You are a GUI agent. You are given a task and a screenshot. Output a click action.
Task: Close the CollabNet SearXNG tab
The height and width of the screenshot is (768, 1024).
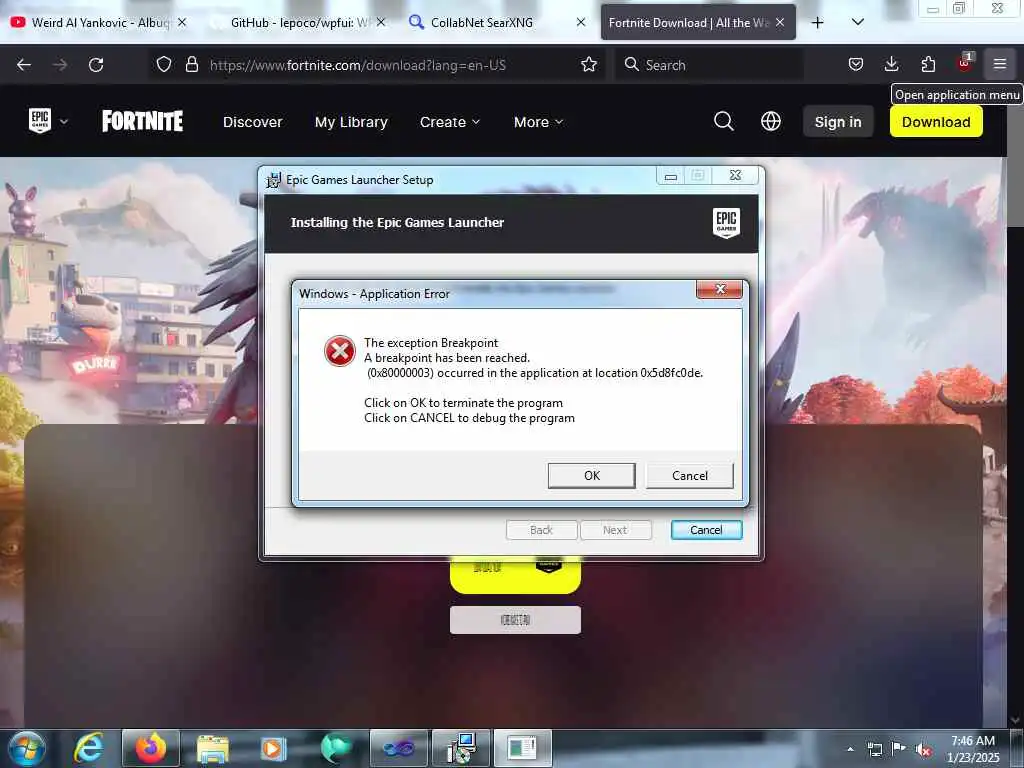coord(581,22)
